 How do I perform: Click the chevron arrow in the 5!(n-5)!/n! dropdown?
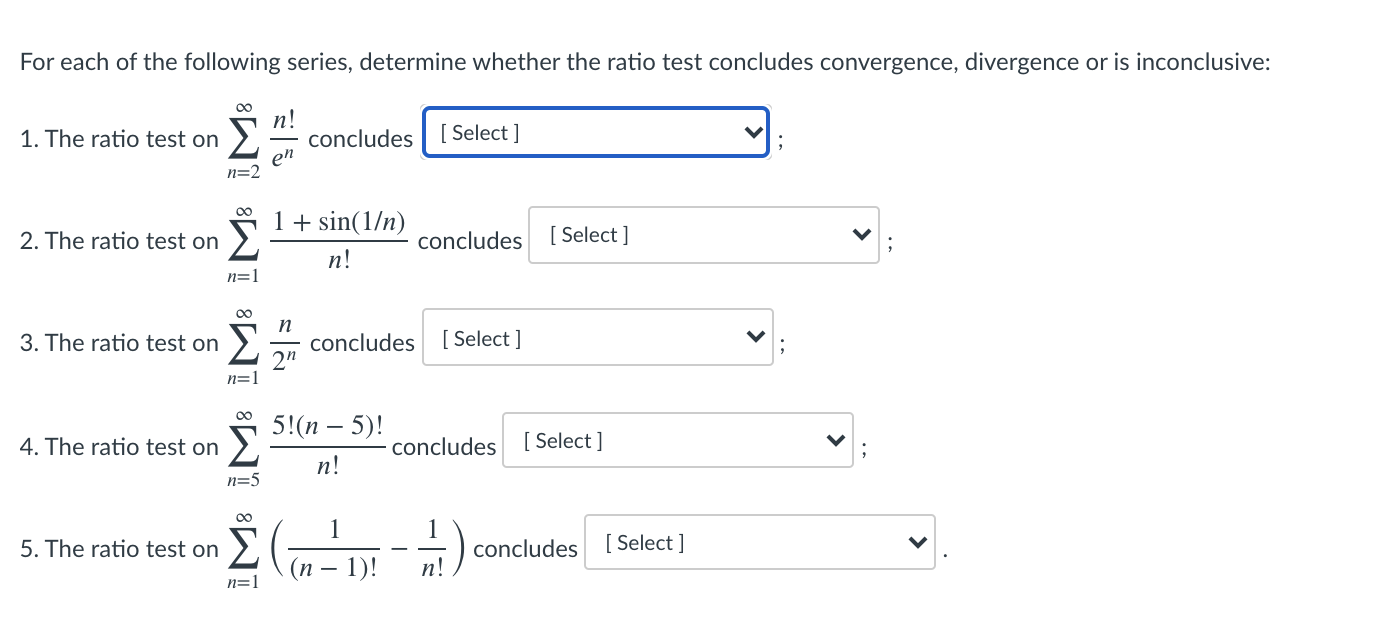pos(833,441)
